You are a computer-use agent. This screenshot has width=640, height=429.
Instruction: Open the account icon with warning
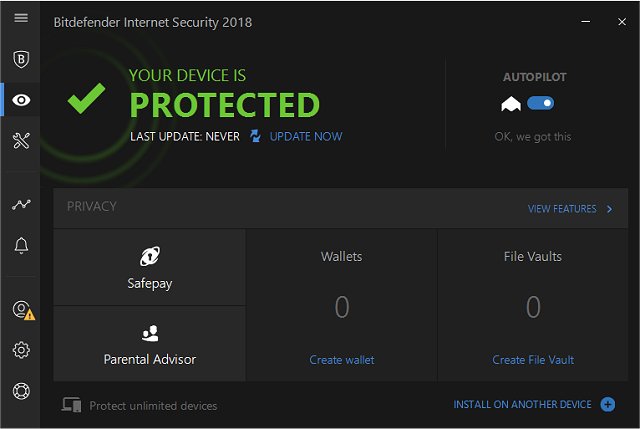(21, 310)
